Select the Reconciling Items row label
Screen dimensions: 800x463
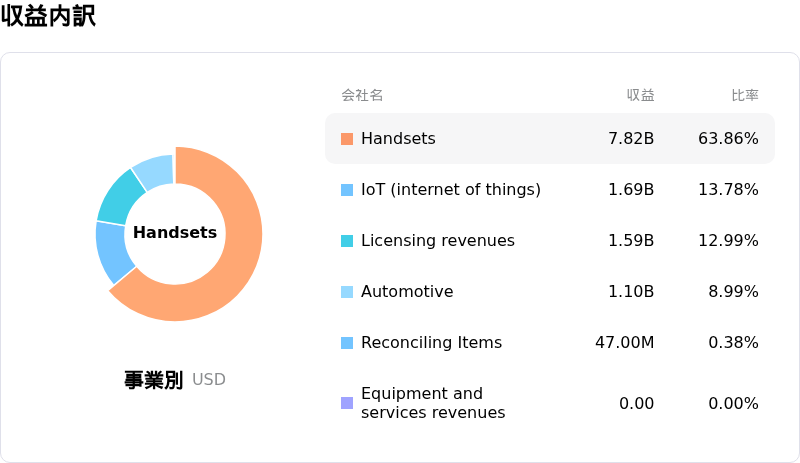[x=432, y=343]
